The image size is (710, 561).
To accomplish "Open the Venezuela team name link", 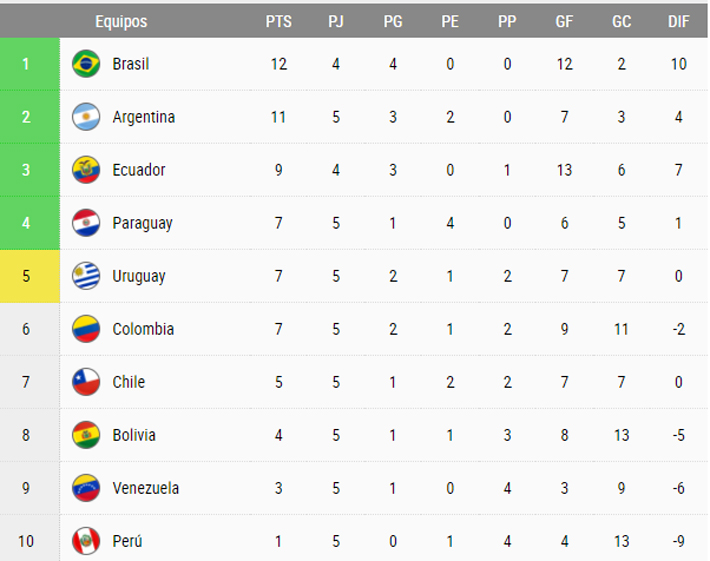I will (146, 488).
